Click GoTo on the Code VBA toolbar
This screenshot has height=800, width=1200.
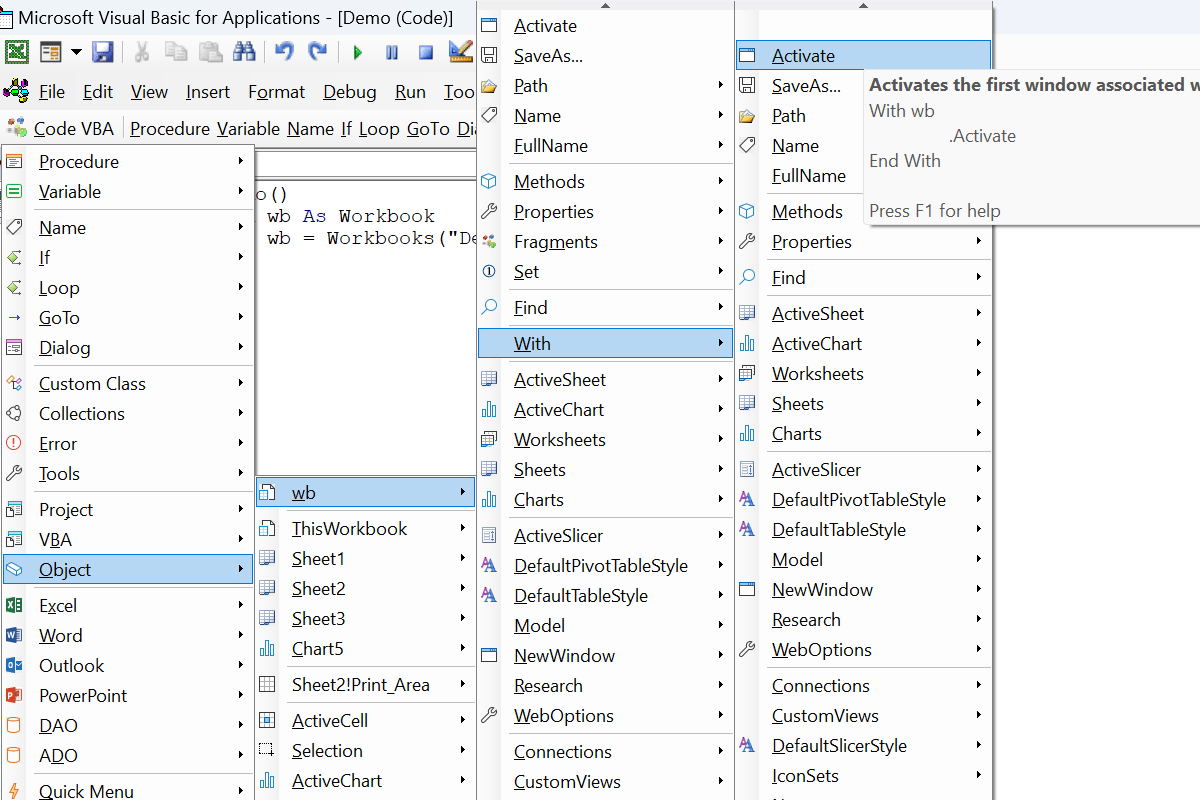point(428,129)
